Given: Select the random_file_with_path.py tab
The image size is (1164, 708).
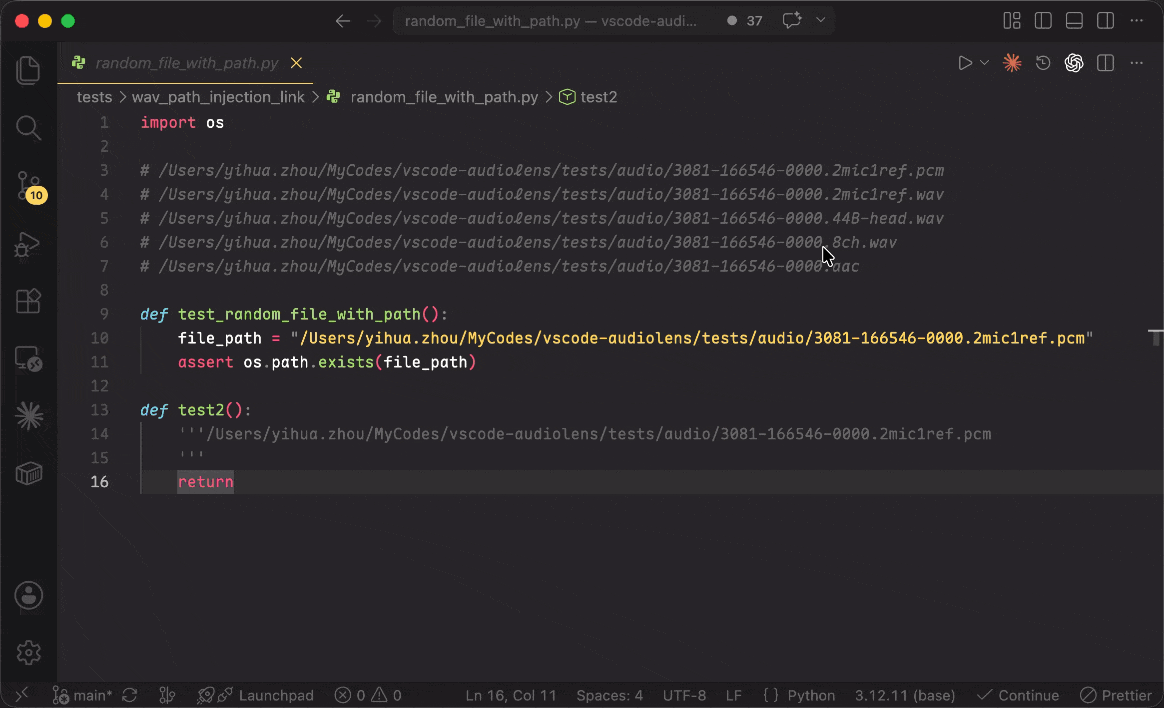Looking at the screenshot, I should [x=186, y=63].
